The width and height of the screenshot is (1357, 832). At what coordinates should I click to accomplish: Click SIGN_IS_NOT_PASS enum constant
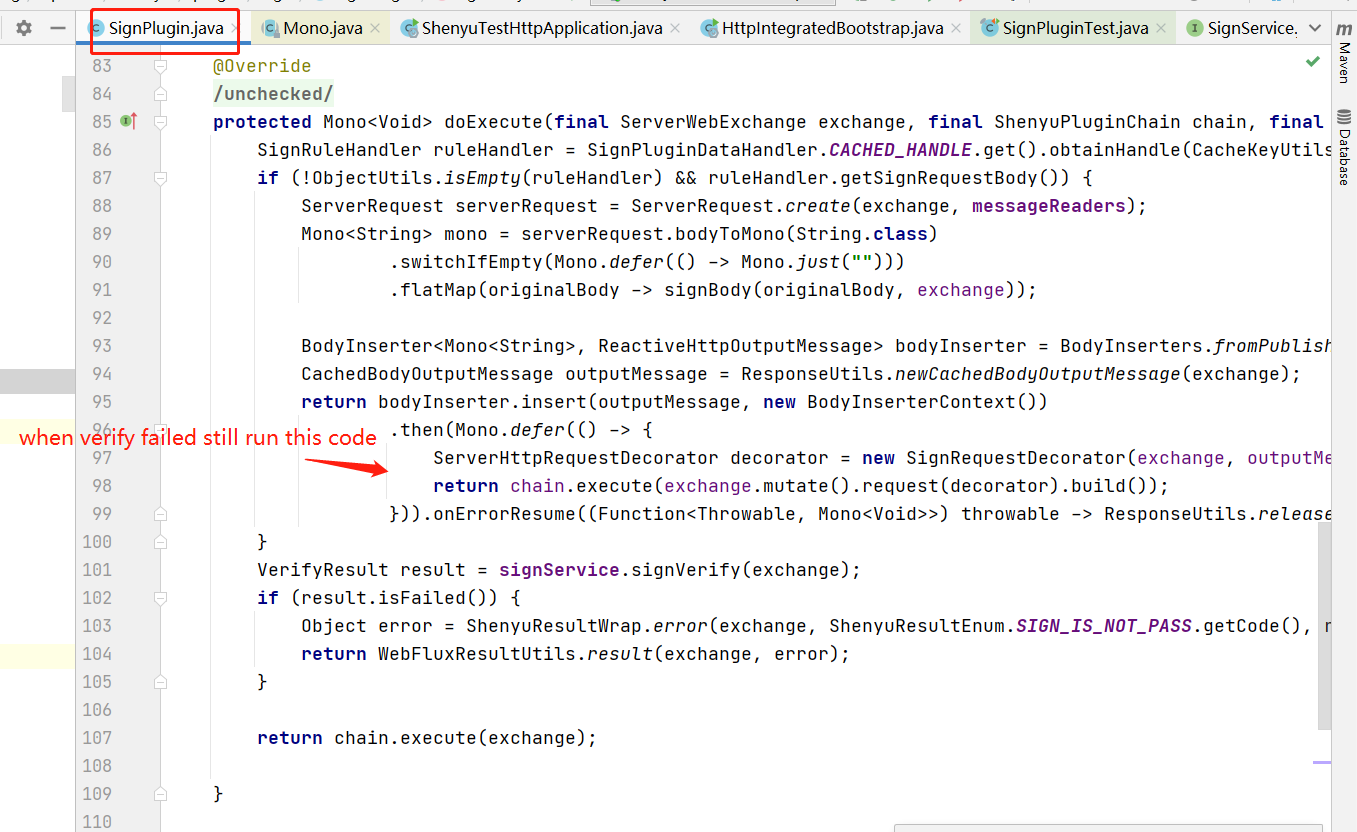pos(1104,626)
